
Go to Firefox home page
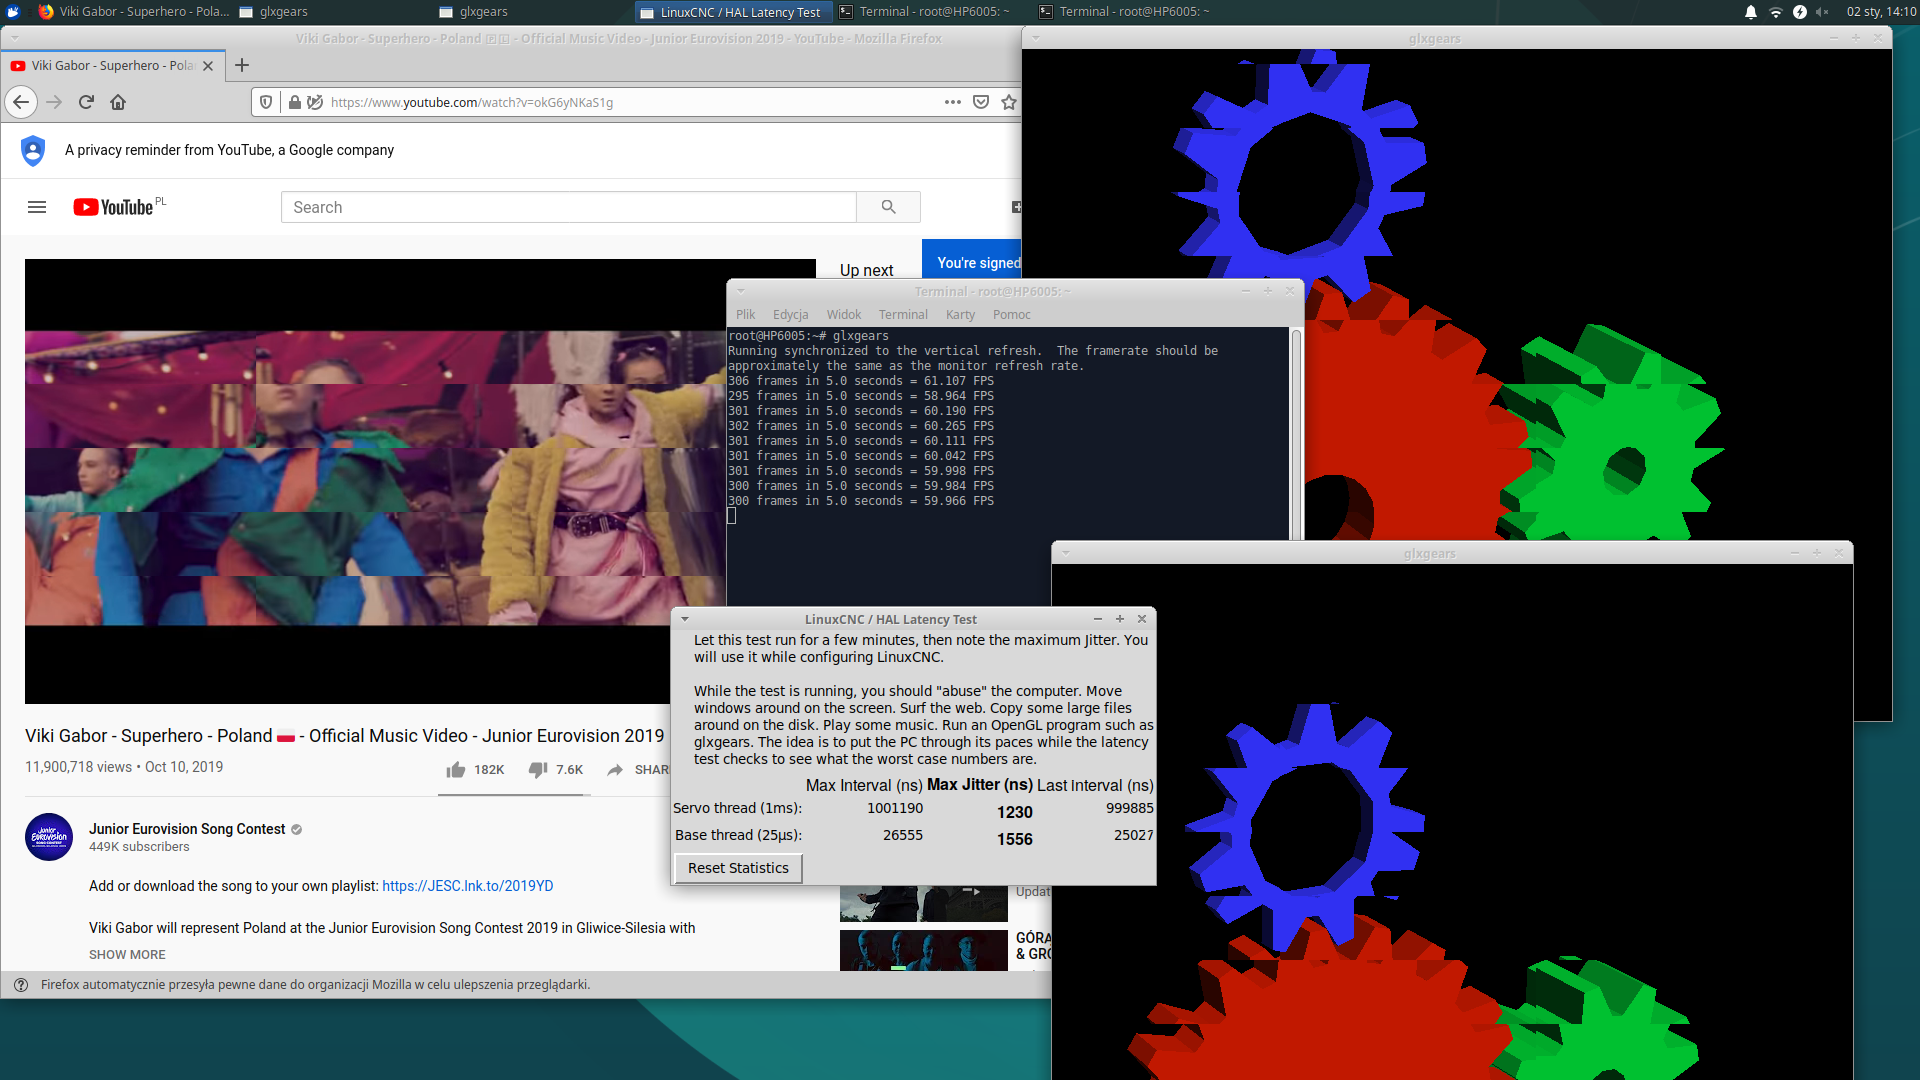(x=118, y=102)
